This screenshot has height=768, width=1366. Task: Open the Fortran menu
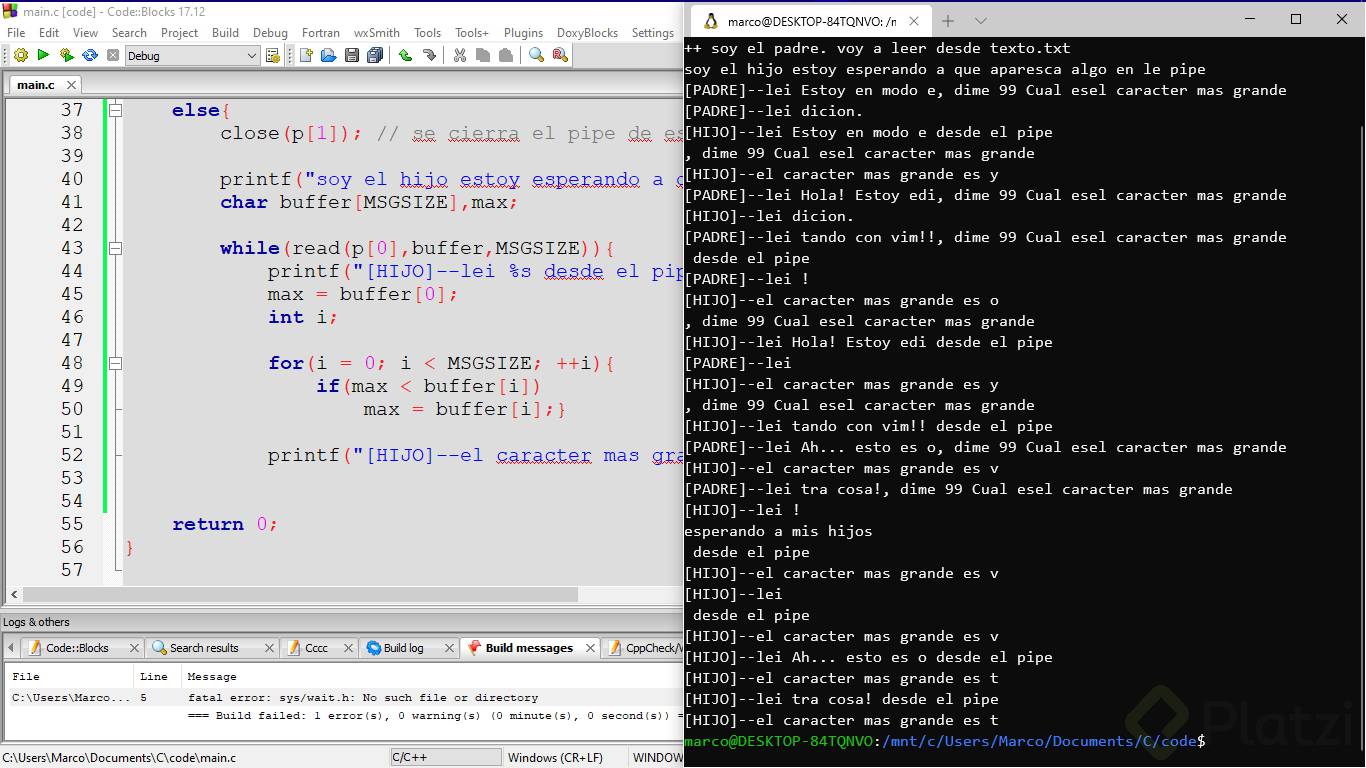click(x=321, y=33)
